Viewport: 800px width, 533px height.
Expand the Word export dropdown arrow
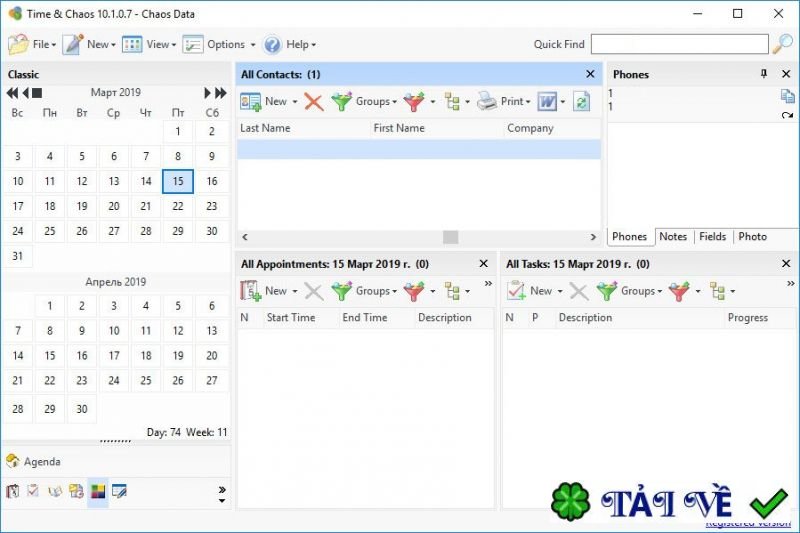pos(563,101)
